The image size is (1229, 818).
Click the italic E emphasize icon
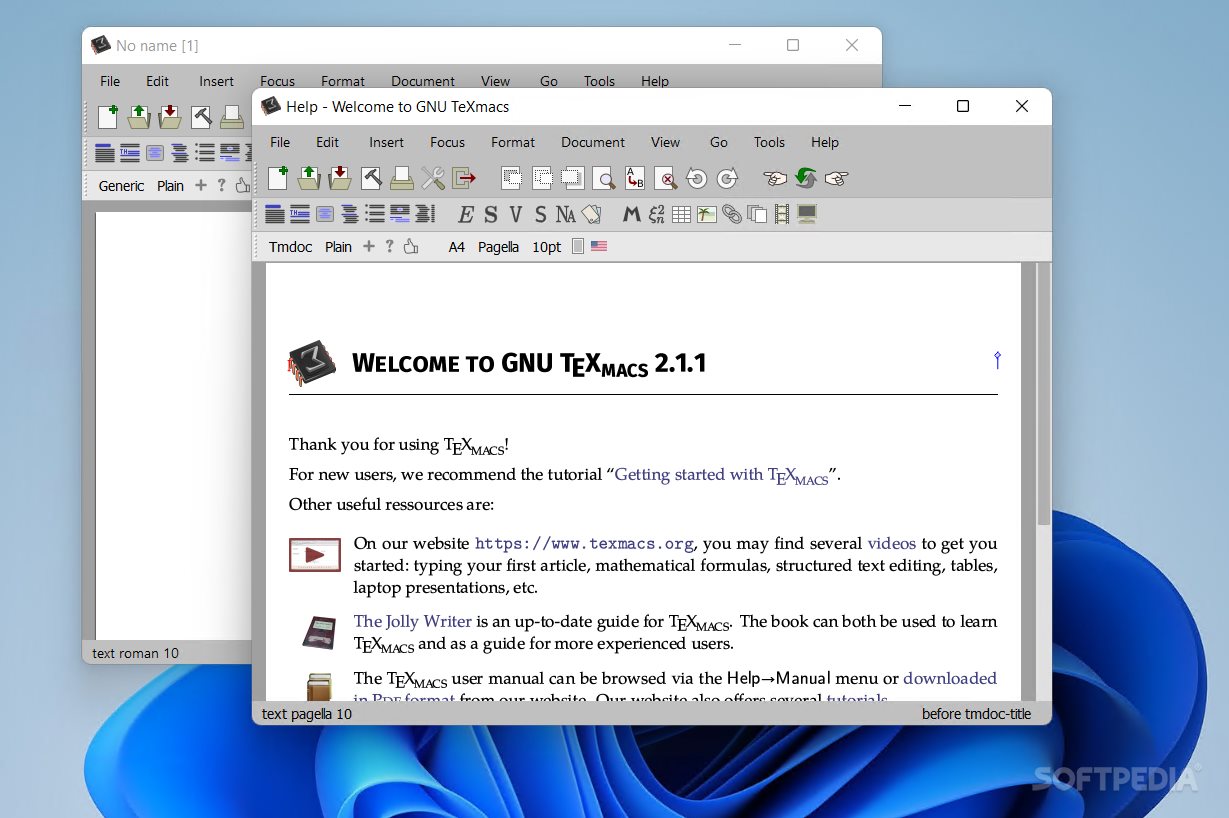[x=465, y=214]
